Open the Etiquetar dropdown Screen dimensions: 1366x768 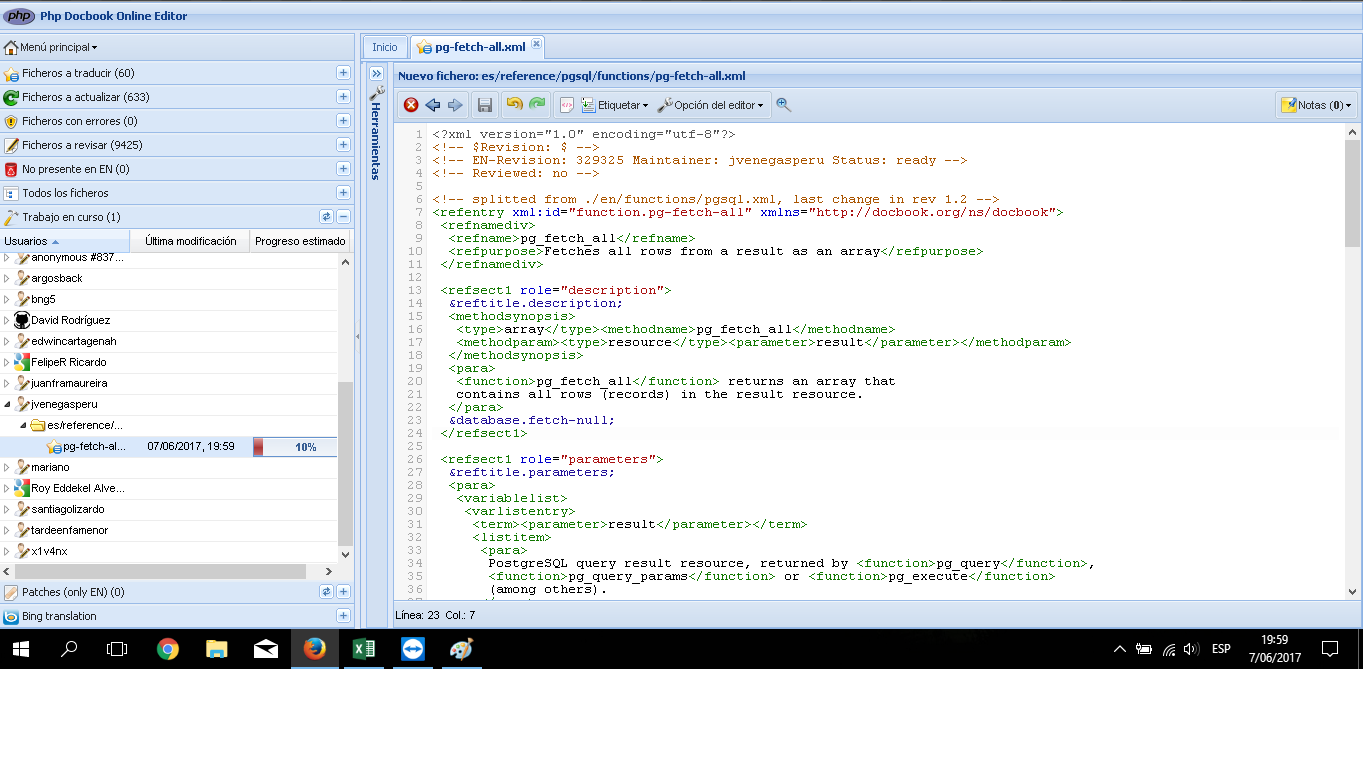615,105
